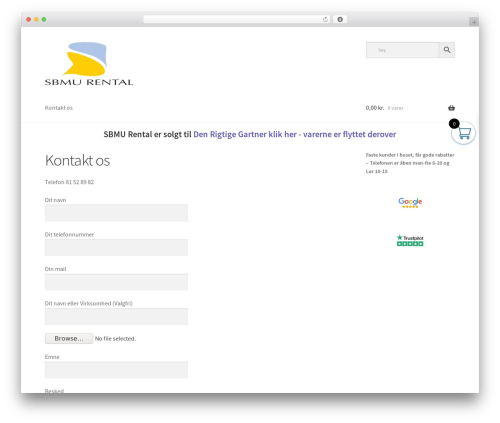
Task: Click the 0,00 kr. cart total
Action: (x=375, y=108)
